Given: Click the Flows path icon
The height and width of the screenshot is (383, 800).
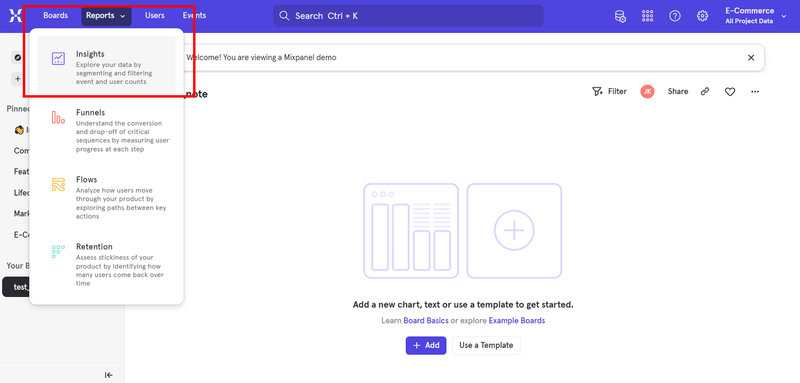Looking at the screenshot, I should coord(58,185).
